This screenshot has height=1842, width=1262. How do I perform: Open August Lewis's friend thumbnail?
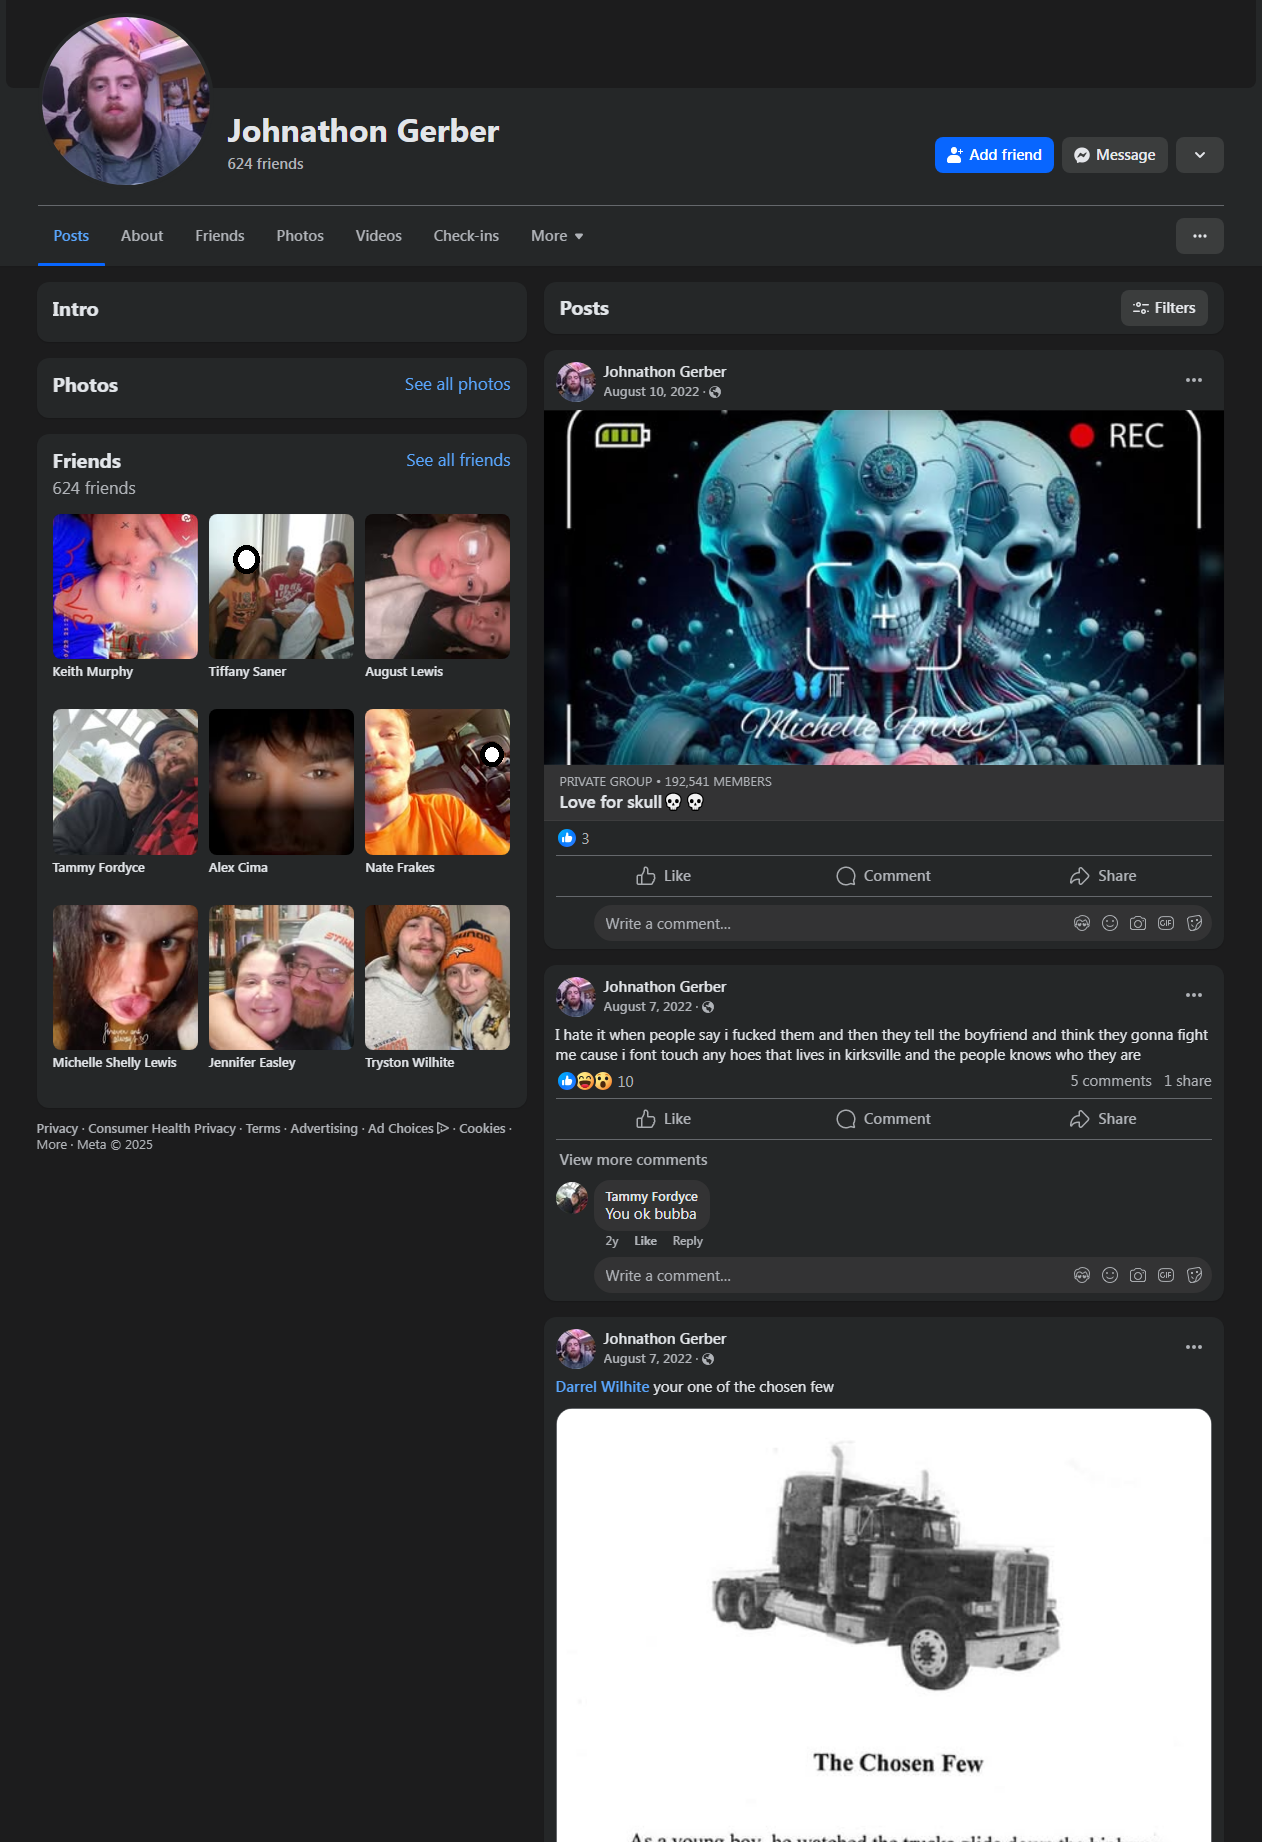click(437, 586)
